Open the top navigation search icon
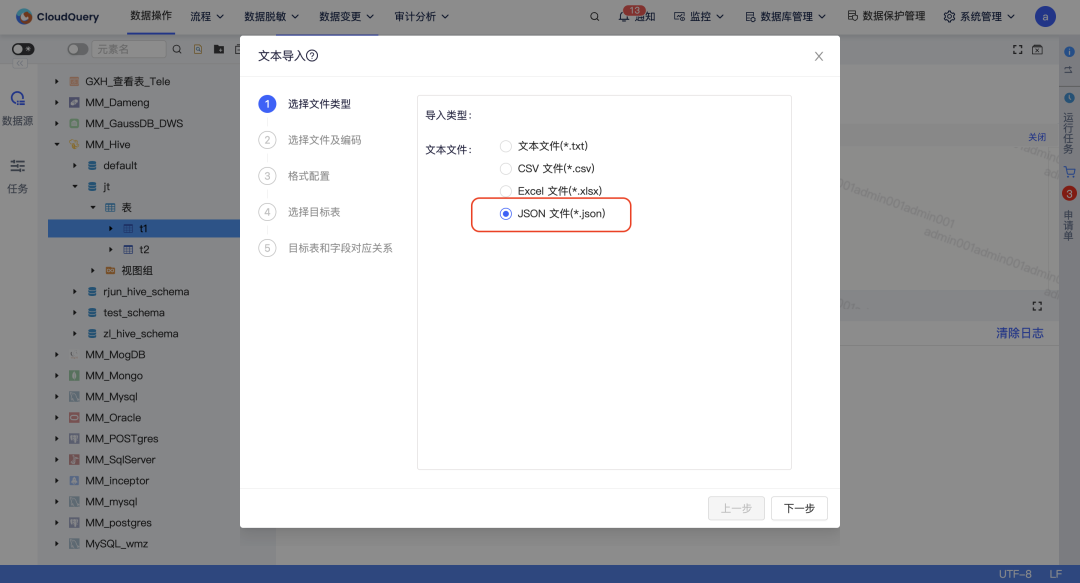 (x=594, y=17)
